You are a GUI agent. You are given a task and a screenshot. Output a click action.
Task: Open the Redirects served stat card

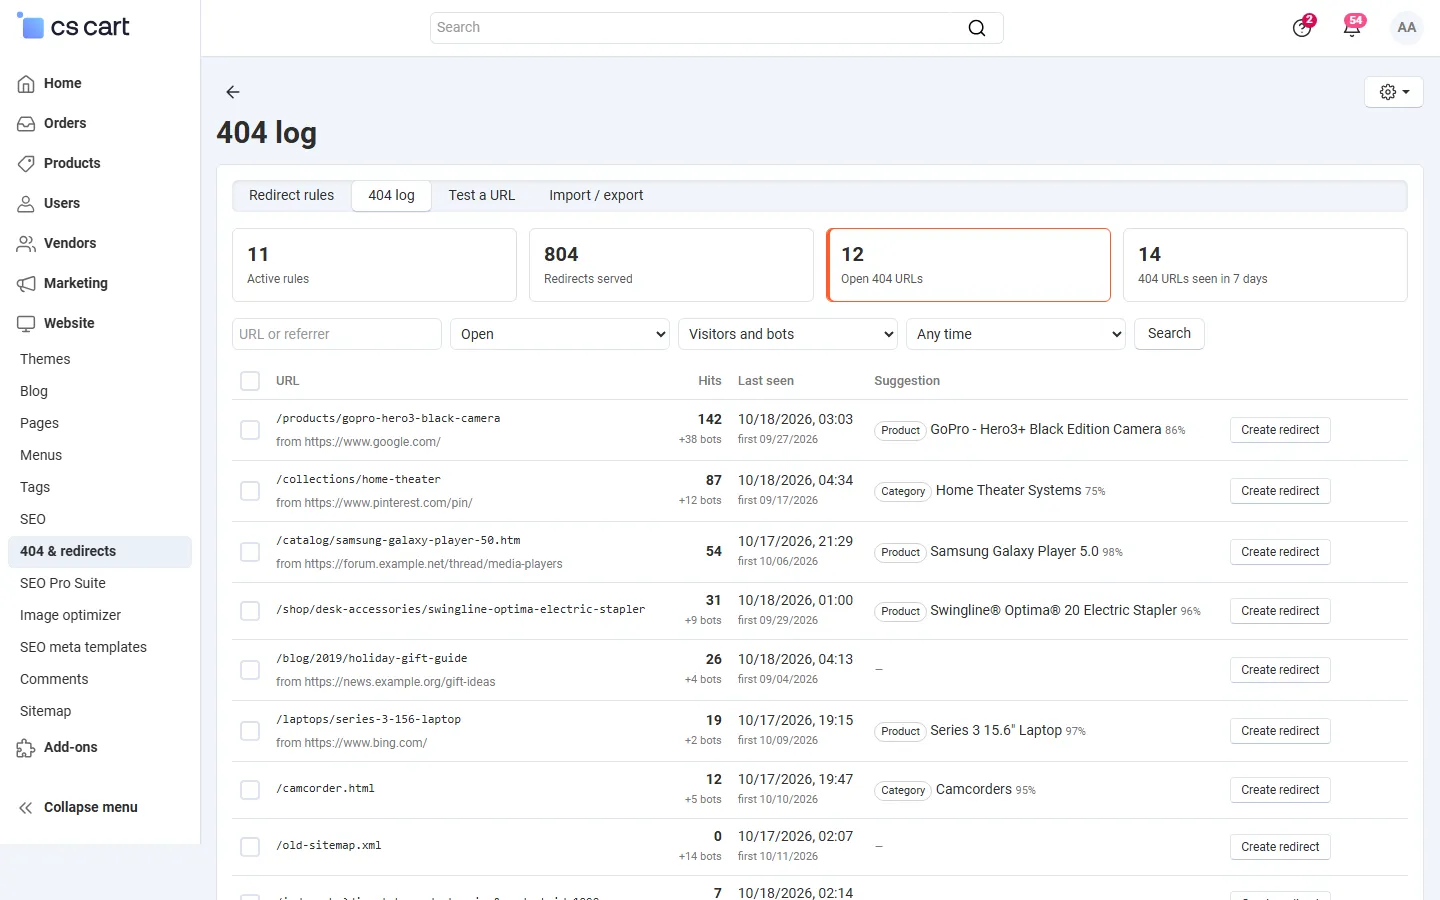[671, 265]
